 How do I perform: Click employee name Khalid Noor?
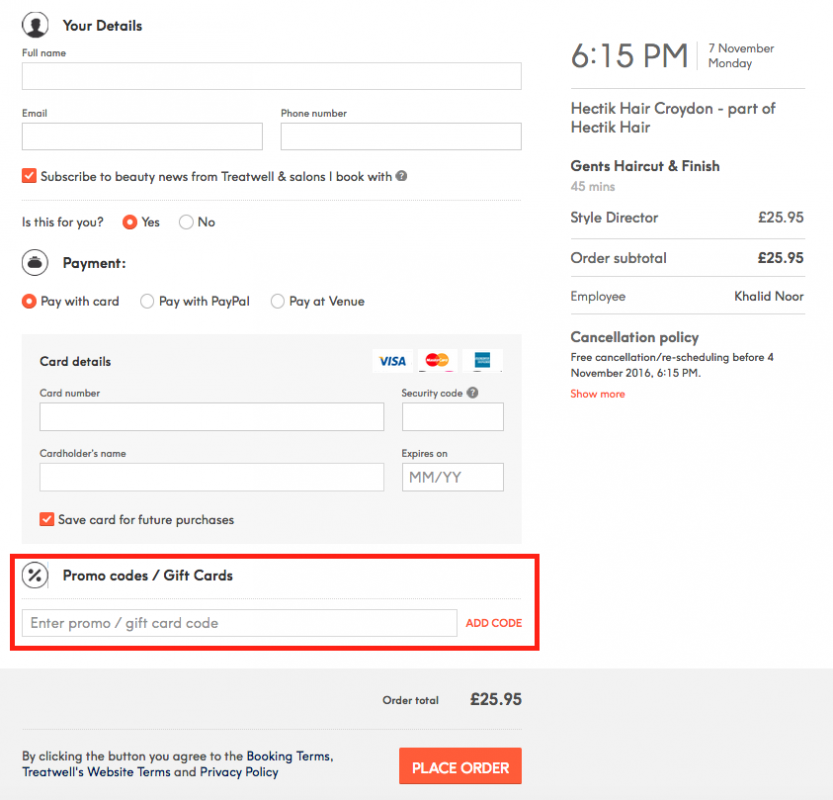[769, 296]
